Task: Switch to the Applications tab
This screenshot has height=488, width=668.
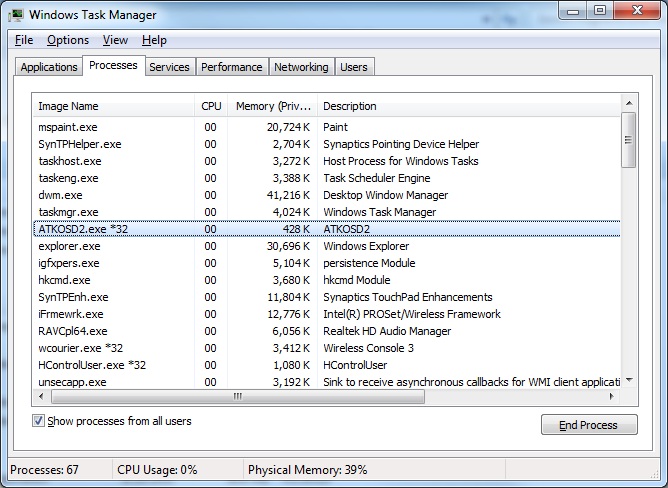Action: click(x=49, y=67)
